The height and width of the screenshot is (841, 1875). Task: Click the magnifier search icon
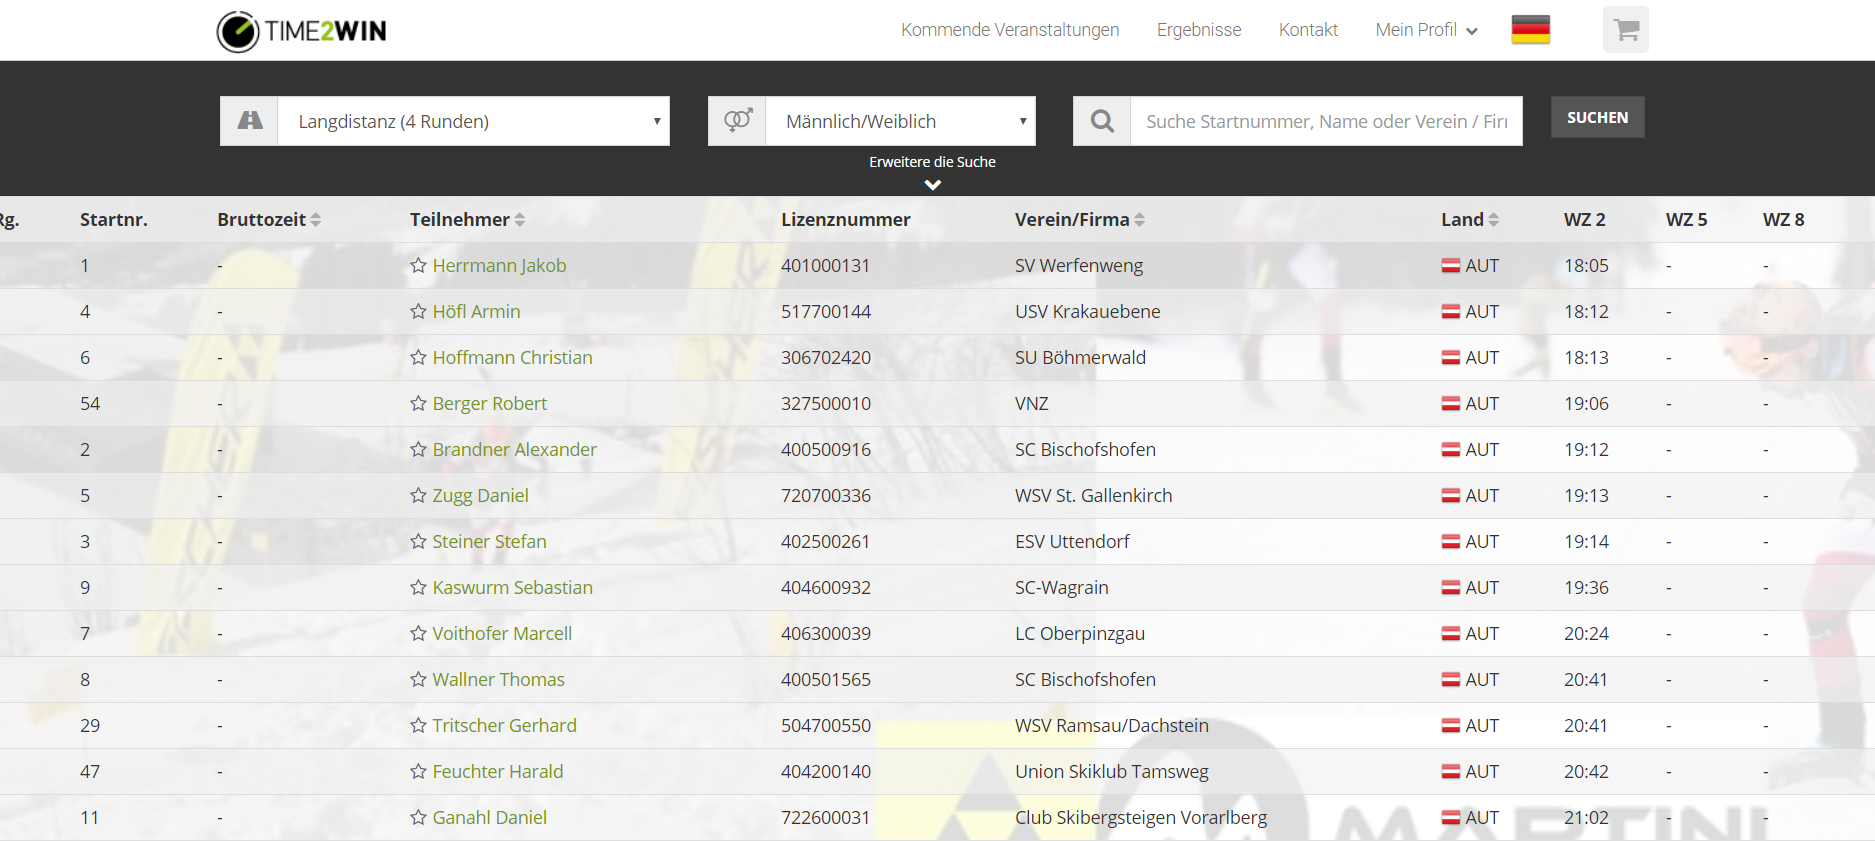point(1102,121)
